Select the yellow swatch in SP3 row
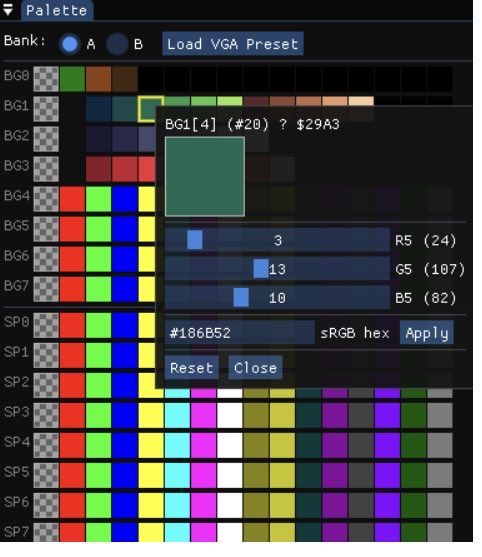The height and width of the screenshot is (557, 482). (151, 415)
